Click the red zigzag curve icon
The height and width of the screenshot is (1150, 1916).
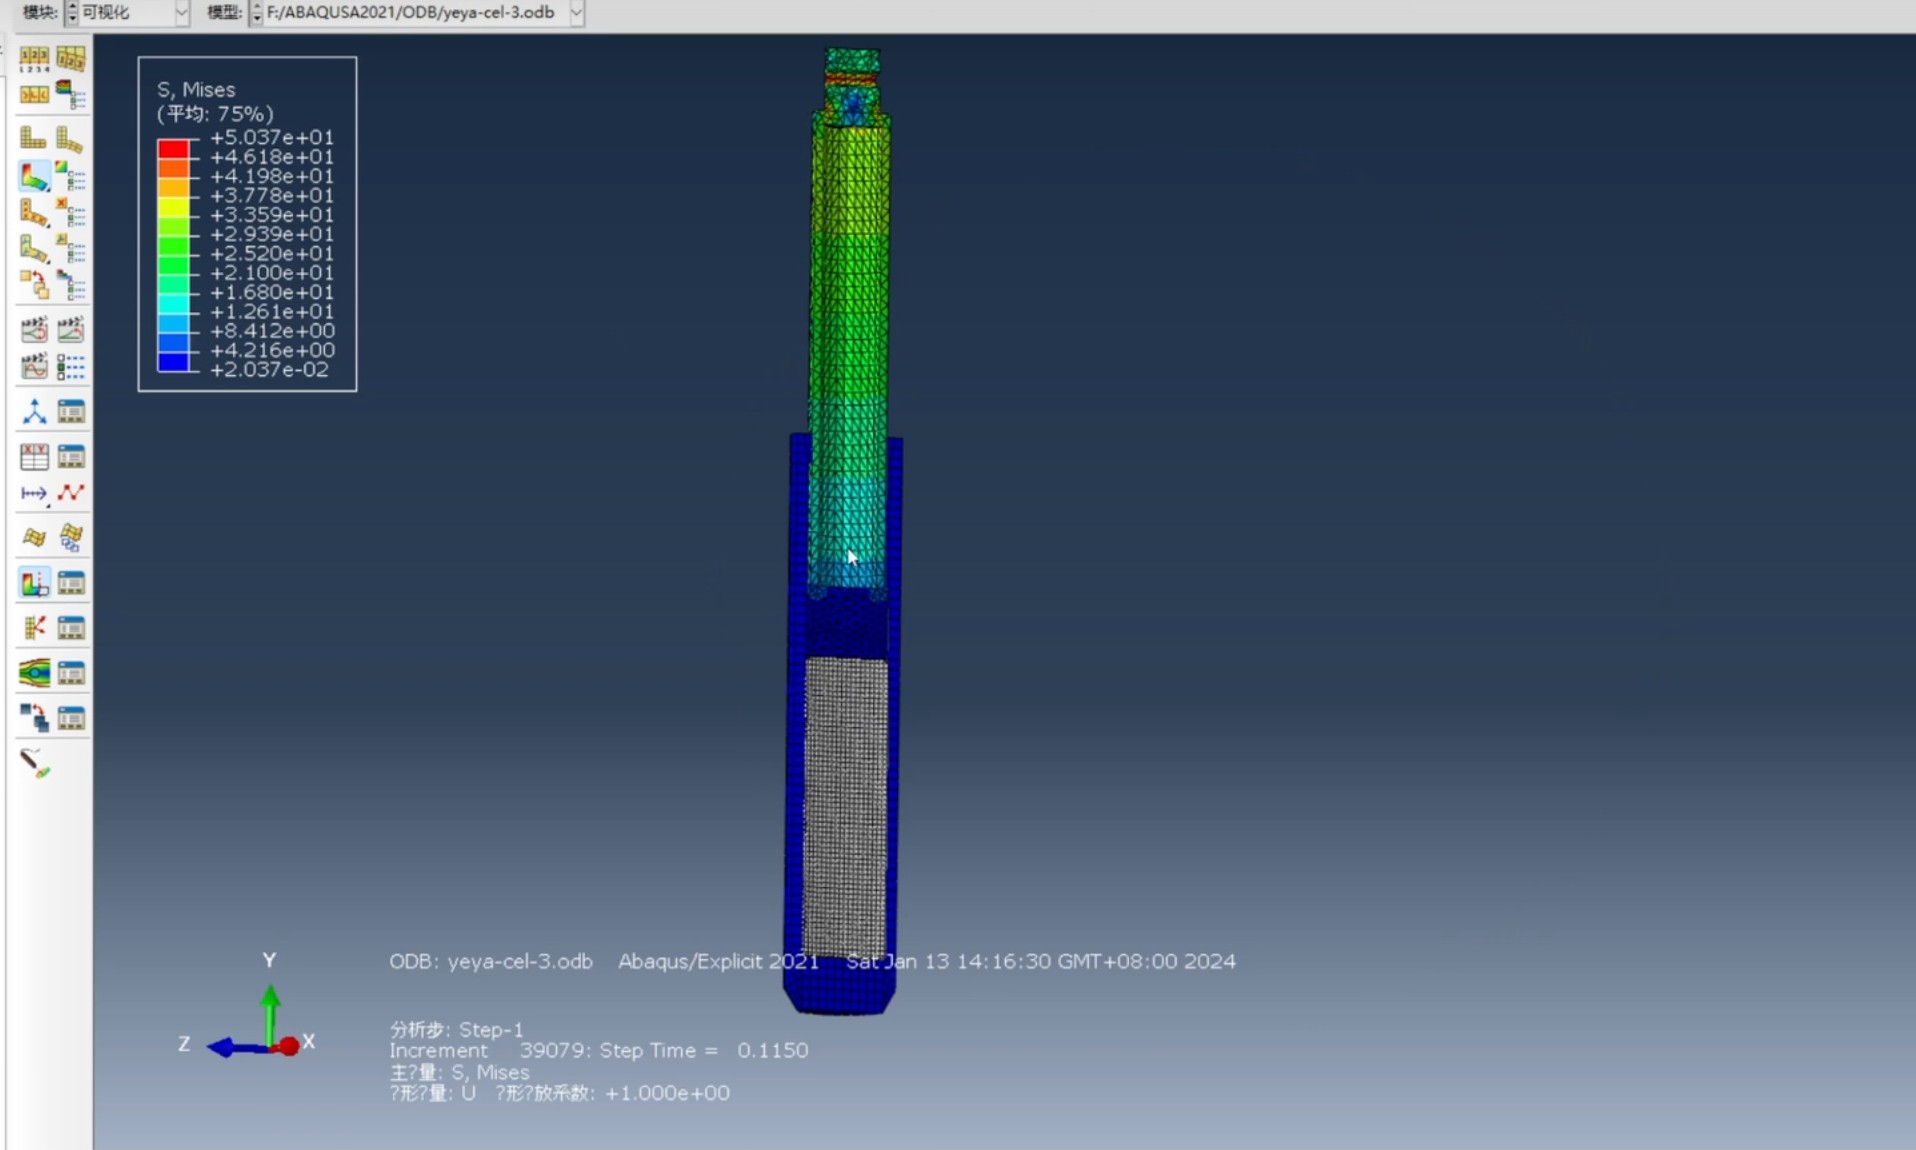click(x=71, y=493)
